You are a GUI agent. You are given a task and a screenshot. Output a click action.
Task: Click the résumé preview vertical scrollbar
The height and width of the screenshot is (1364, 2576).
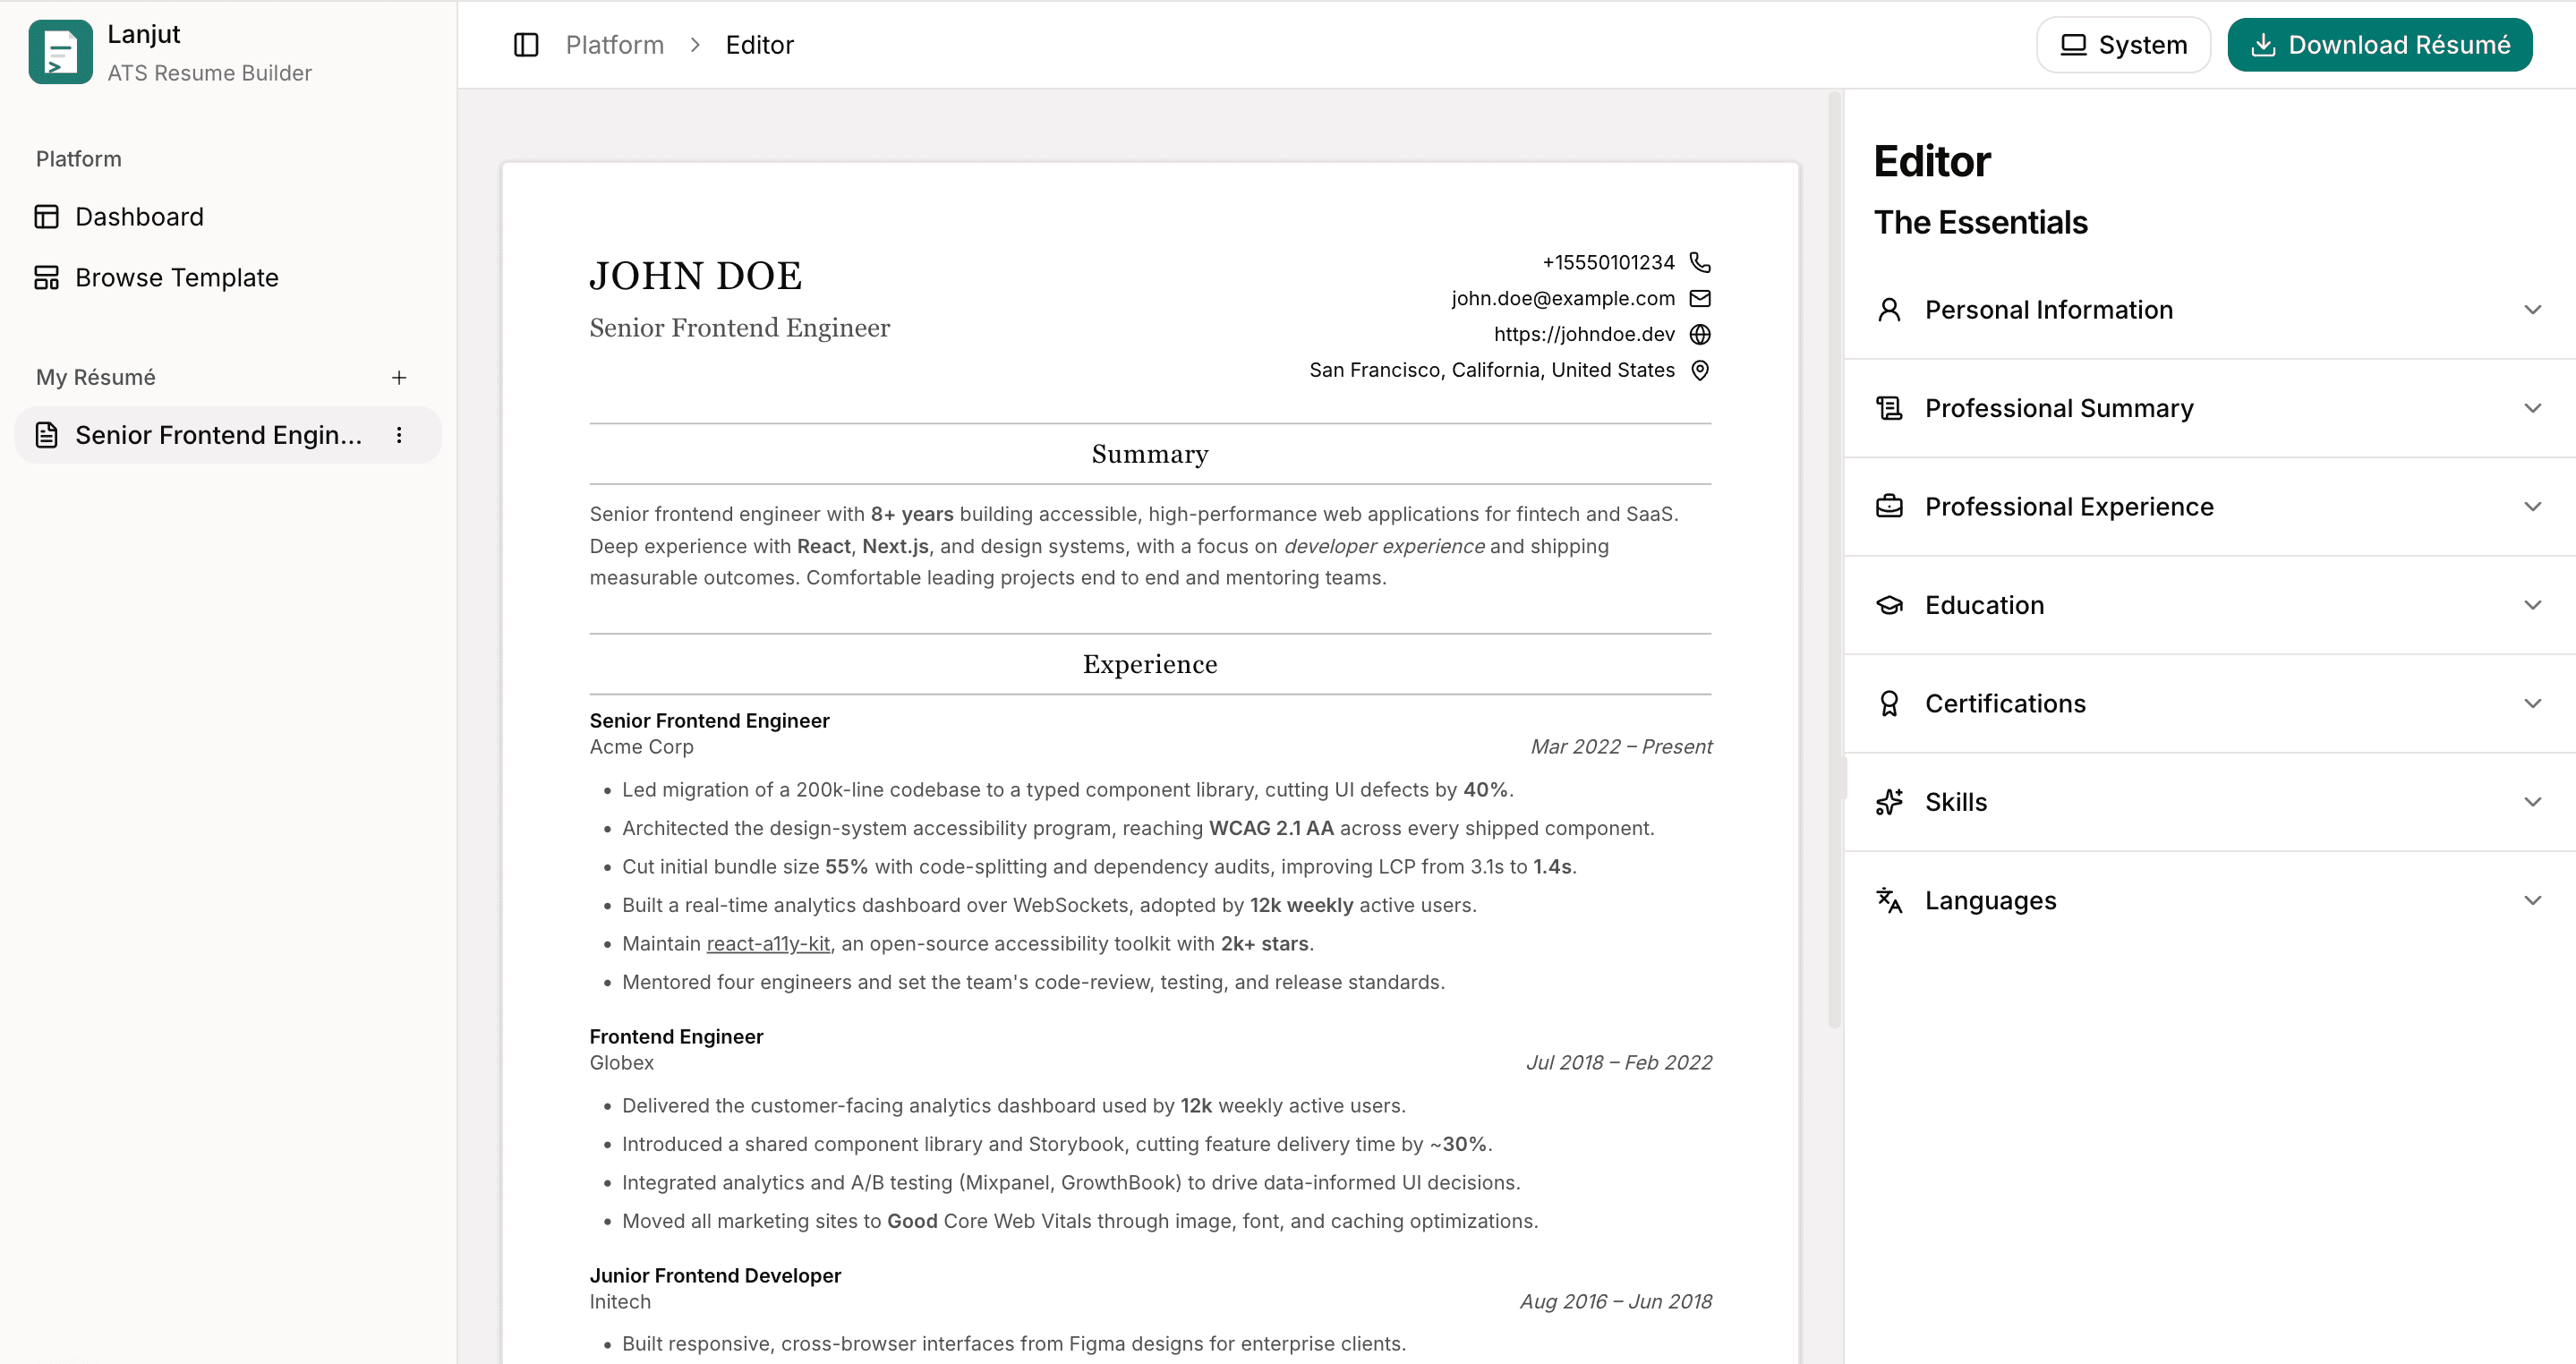tap(1834, 560)
